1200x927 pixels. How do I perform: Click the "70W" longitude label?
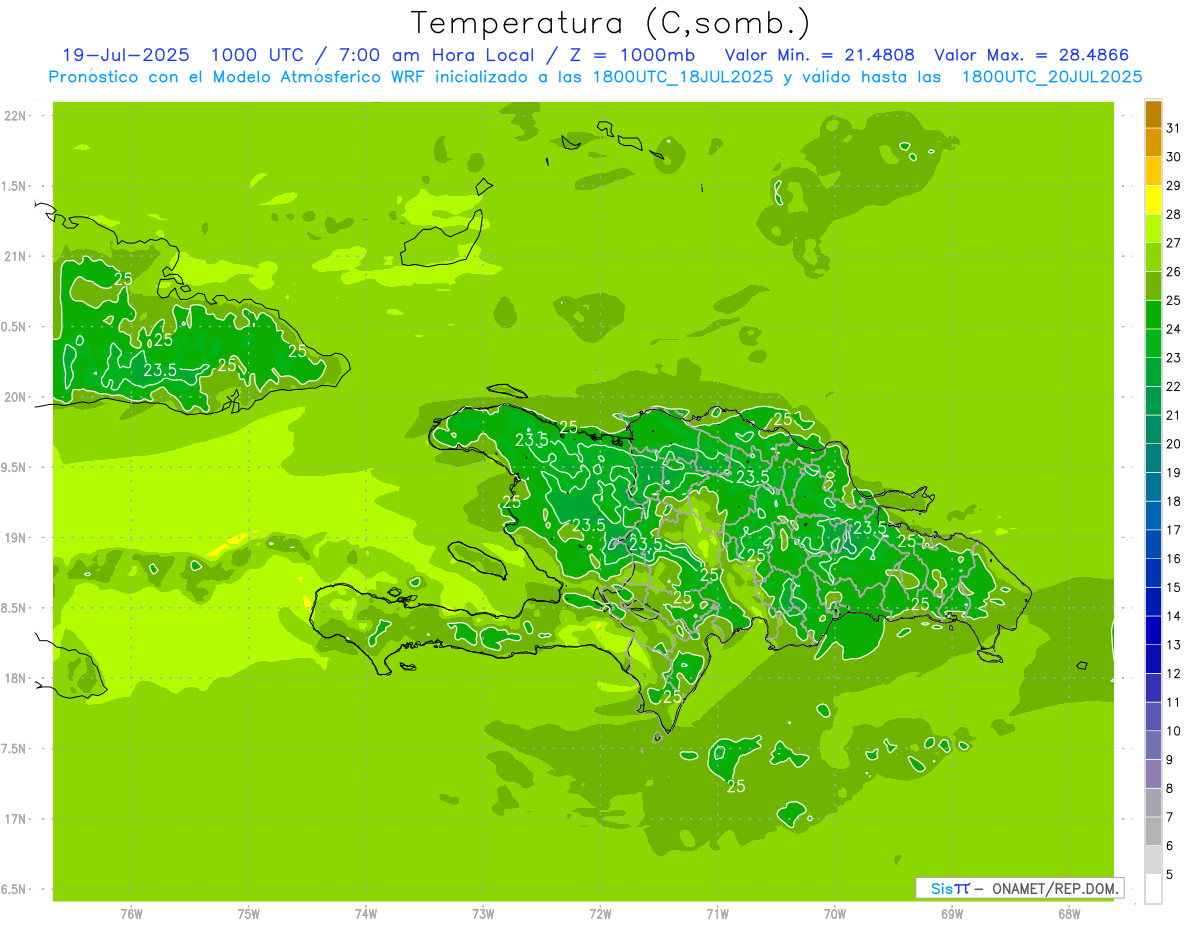coord(835,913)
